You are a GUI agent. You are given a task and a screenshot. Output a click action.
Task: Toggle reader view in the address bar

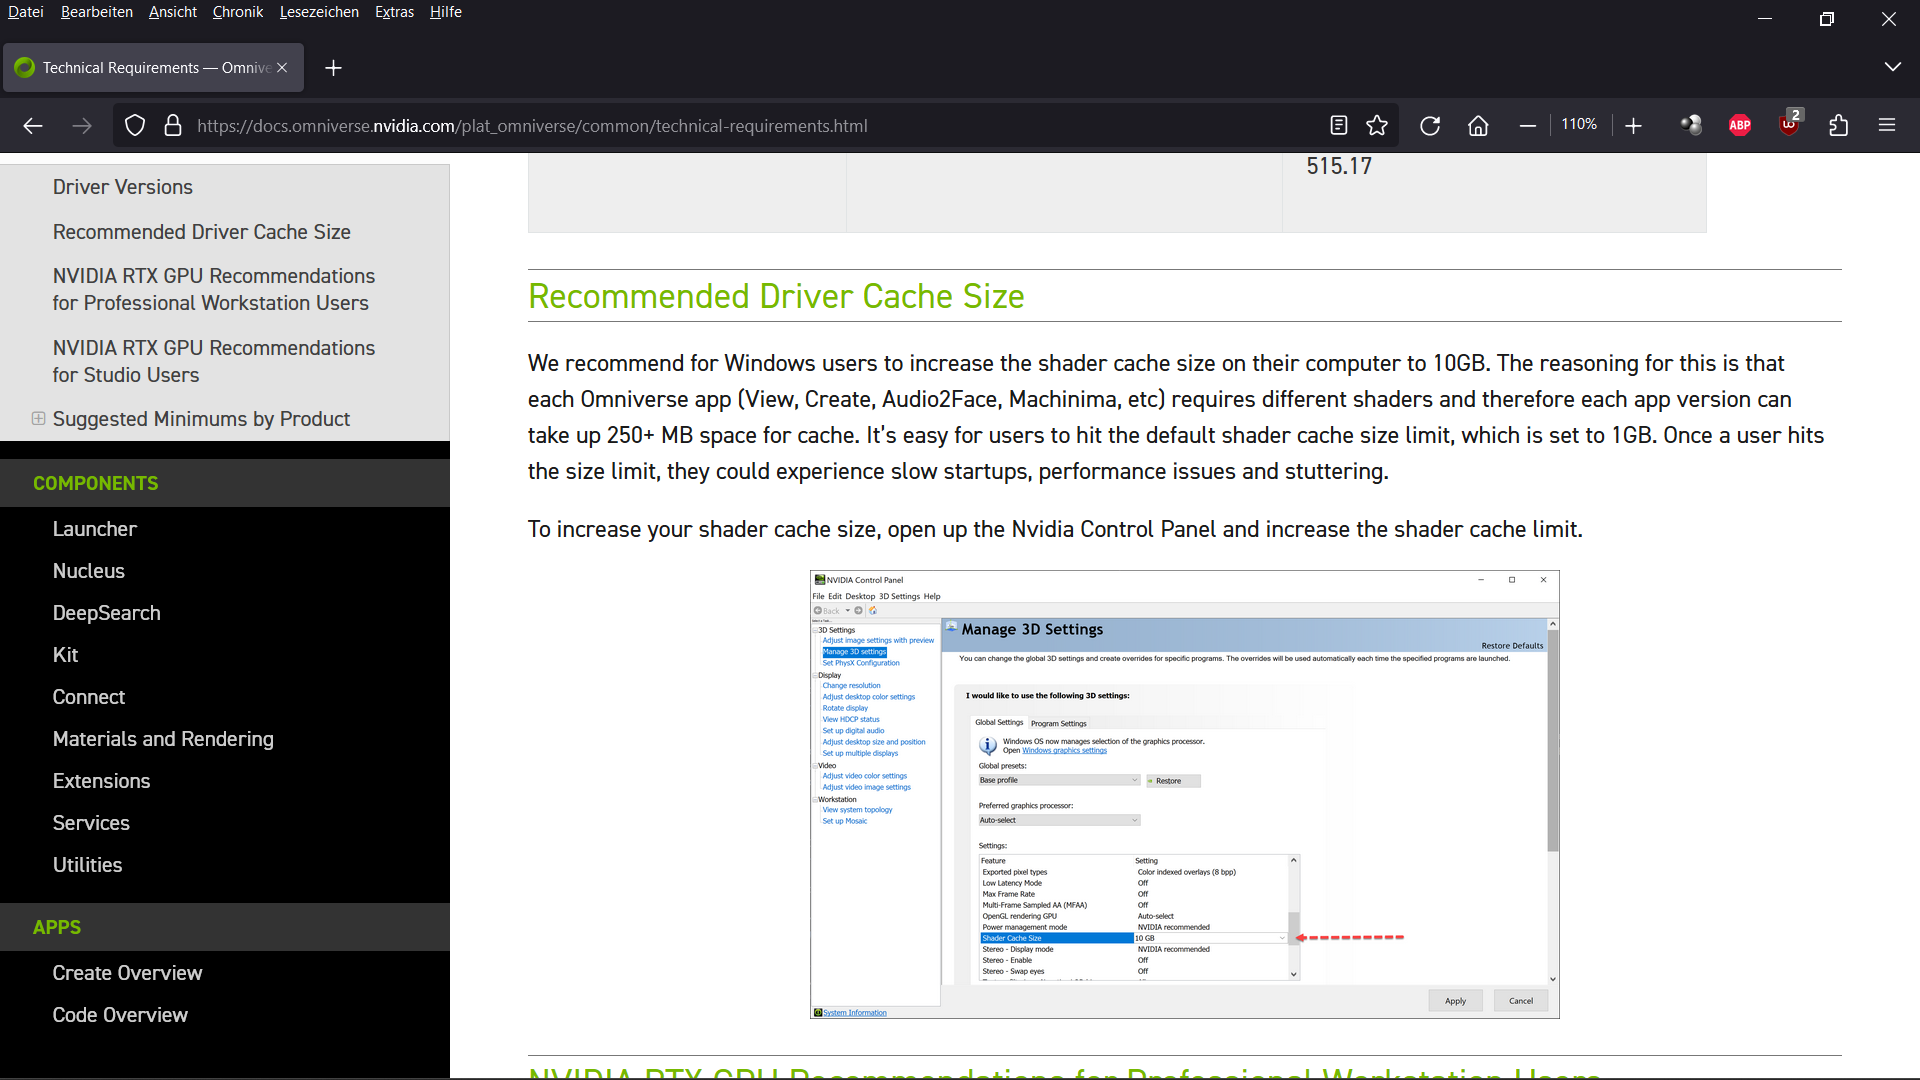[1338, 125]
